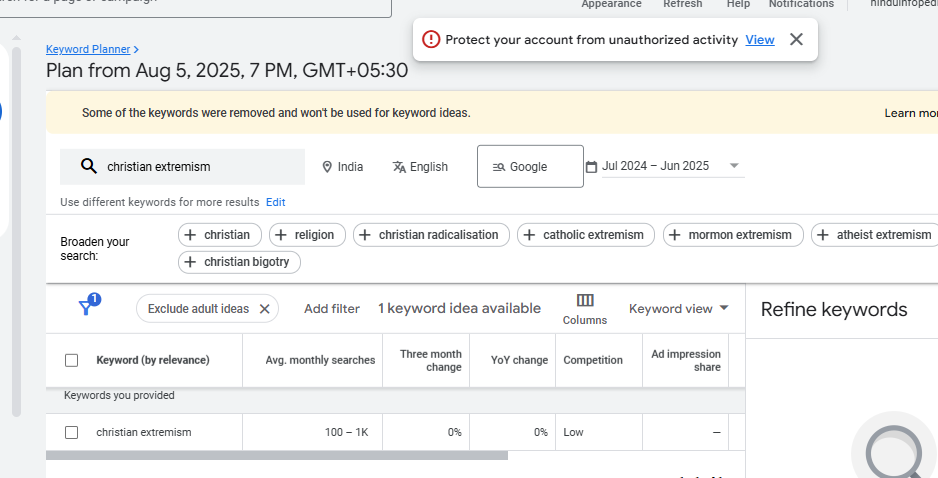Open Appearance in the top bar
938x478 pixels.
(611, 4)
